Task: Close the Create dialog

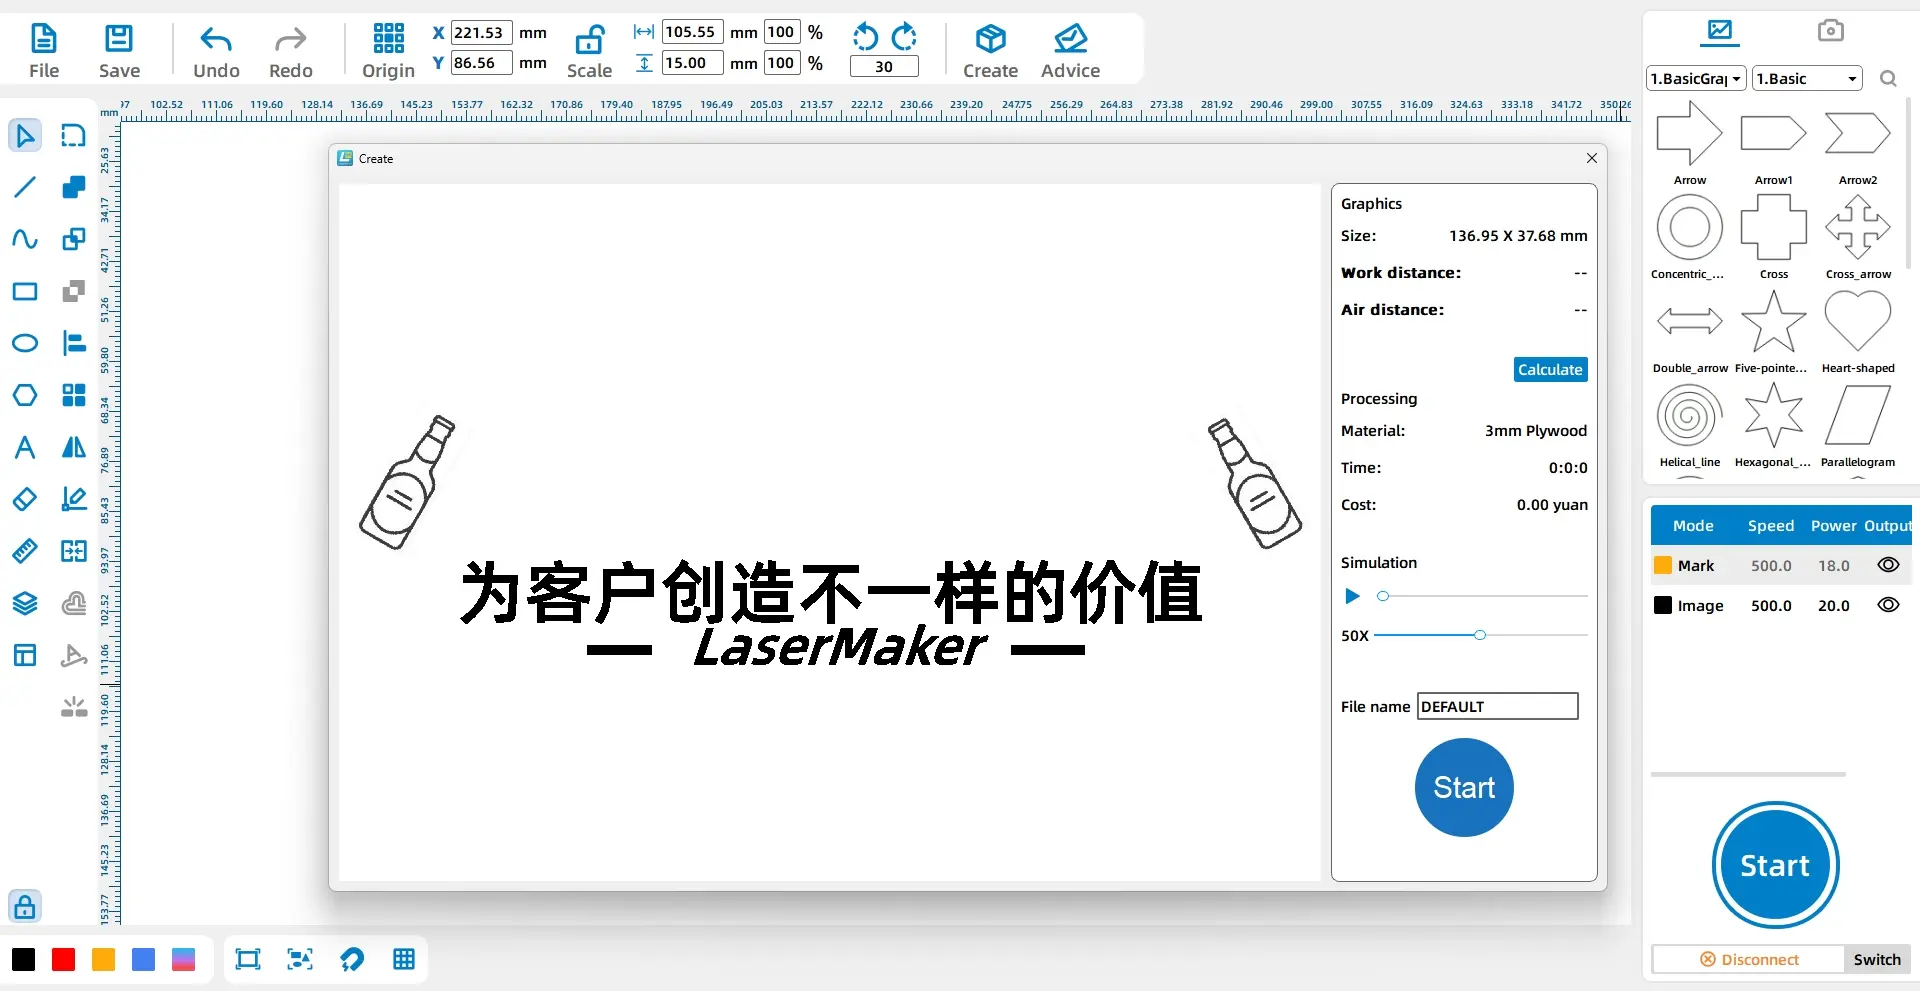Action: (x=1592, y=158)
